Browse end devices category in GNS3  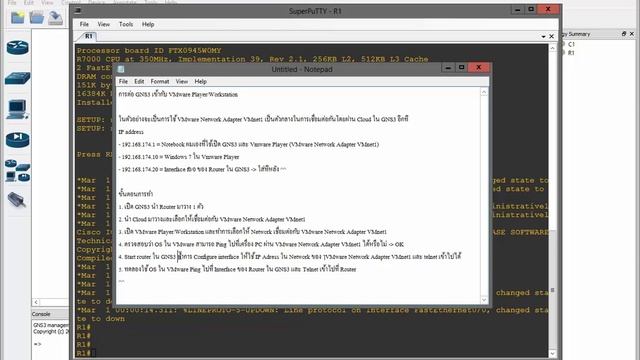[18, 109]
